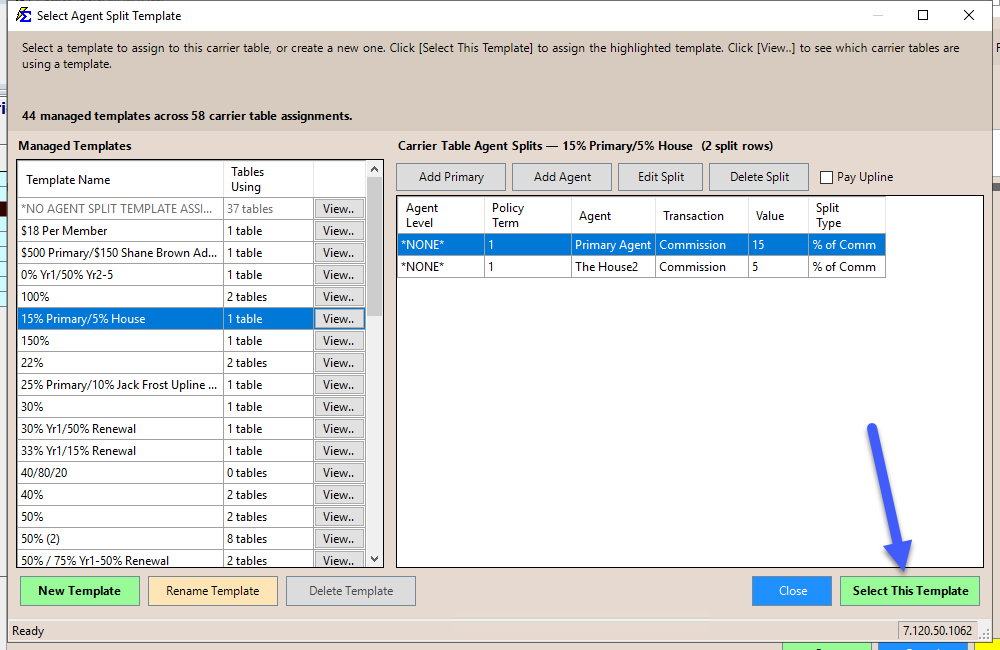The image size is (1000, 650).
Task: Sort by Template Name column header
Action: click(x=120, y=180)
